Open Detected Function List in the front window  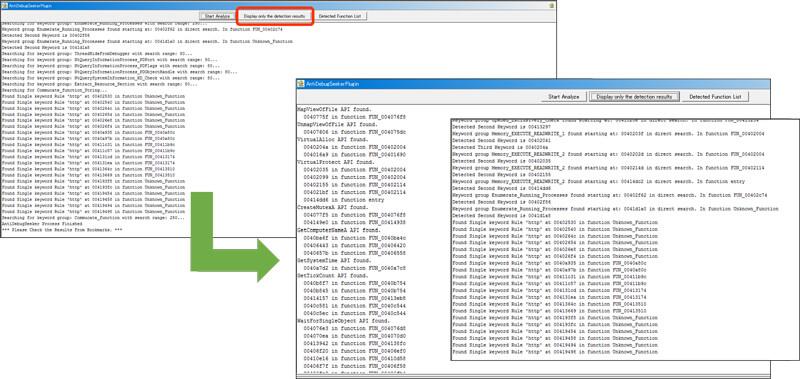tap(716, 97)
